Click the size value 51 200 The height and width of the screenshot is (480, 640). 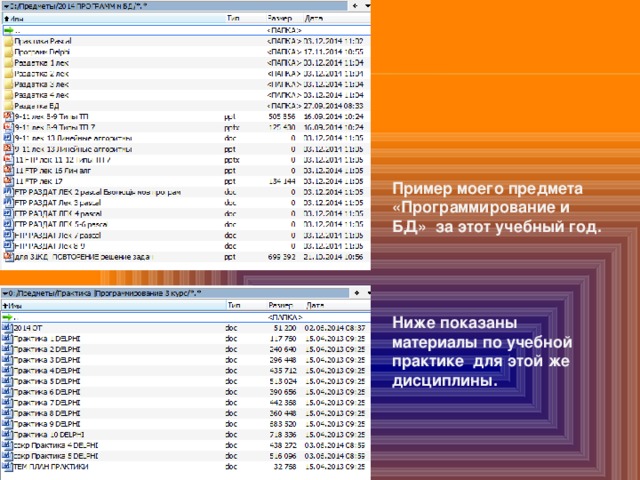285,328
